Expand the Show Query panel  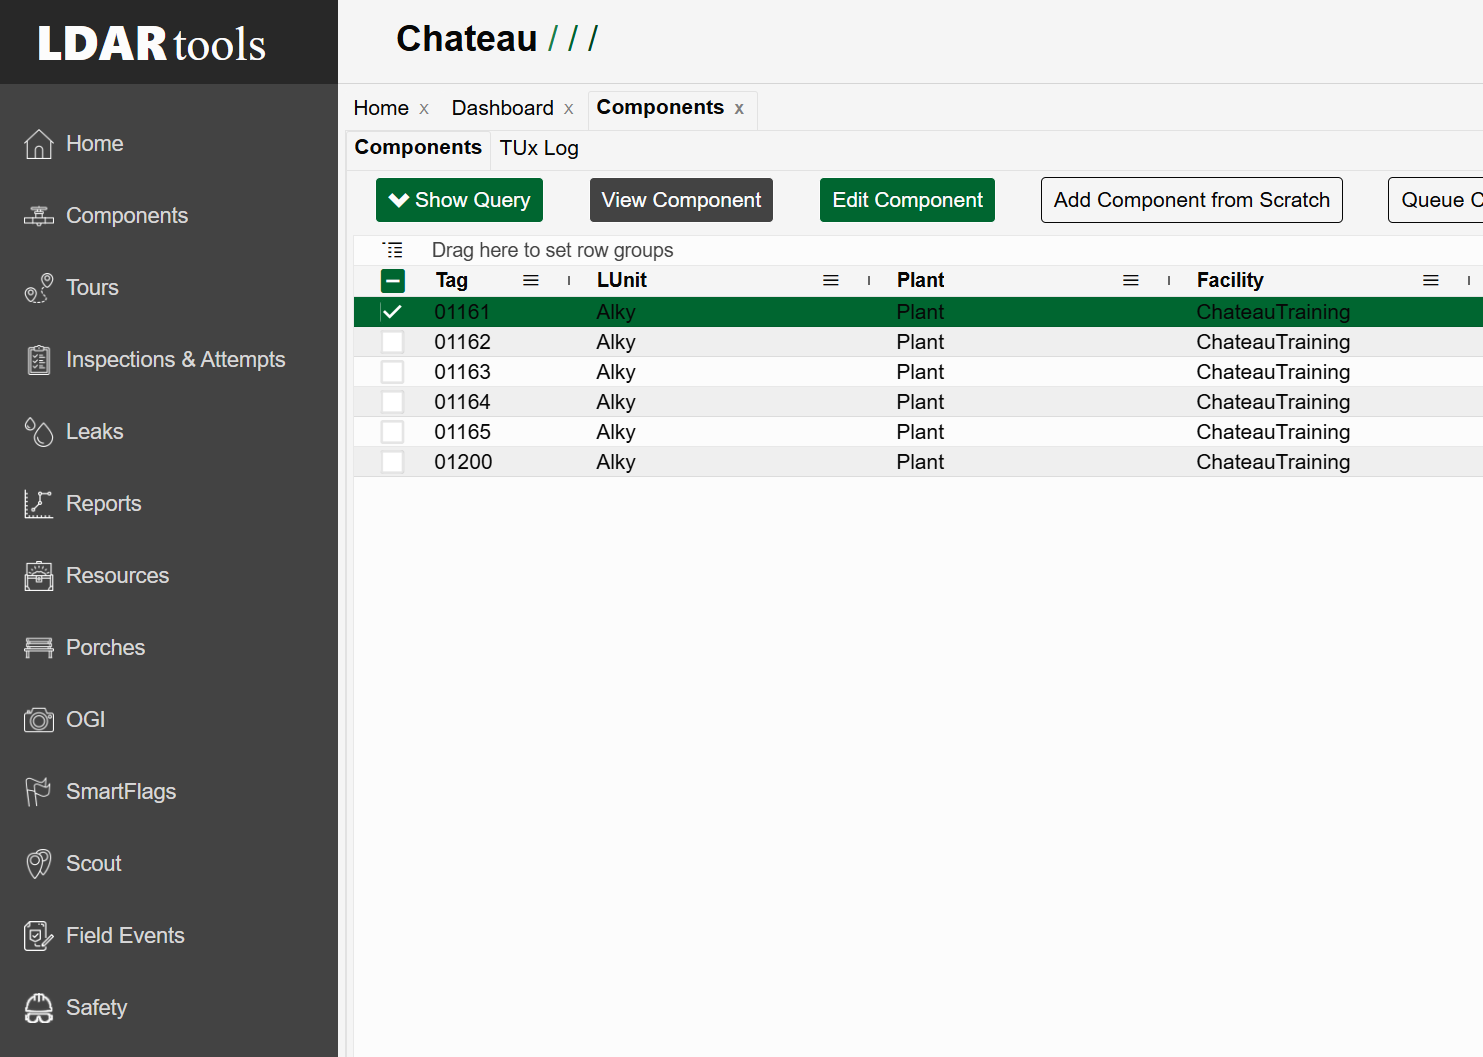459,200
